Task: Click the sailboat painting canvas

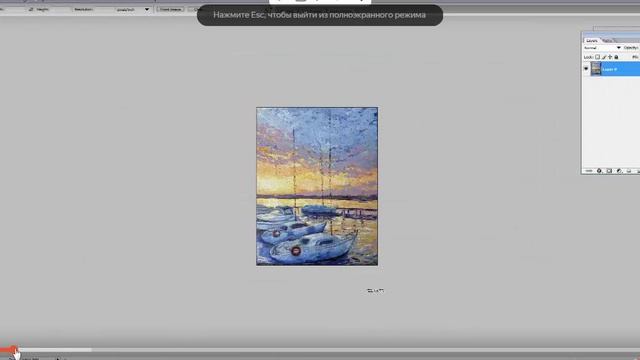Action: click(317, 187)
